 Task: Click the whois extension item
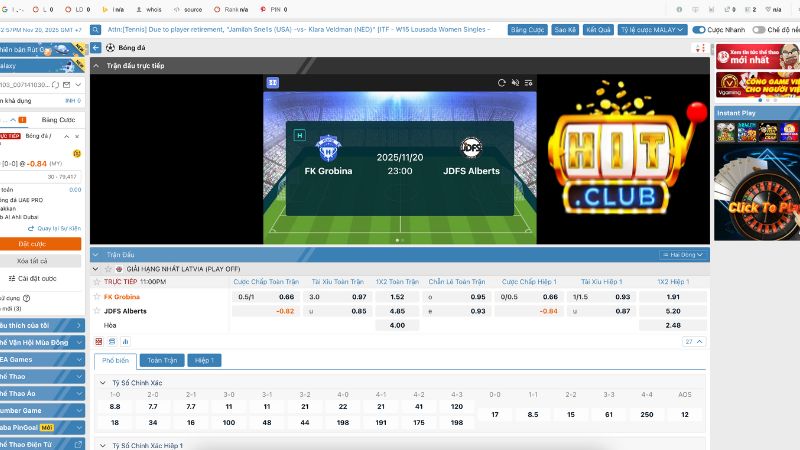[148, 10]
